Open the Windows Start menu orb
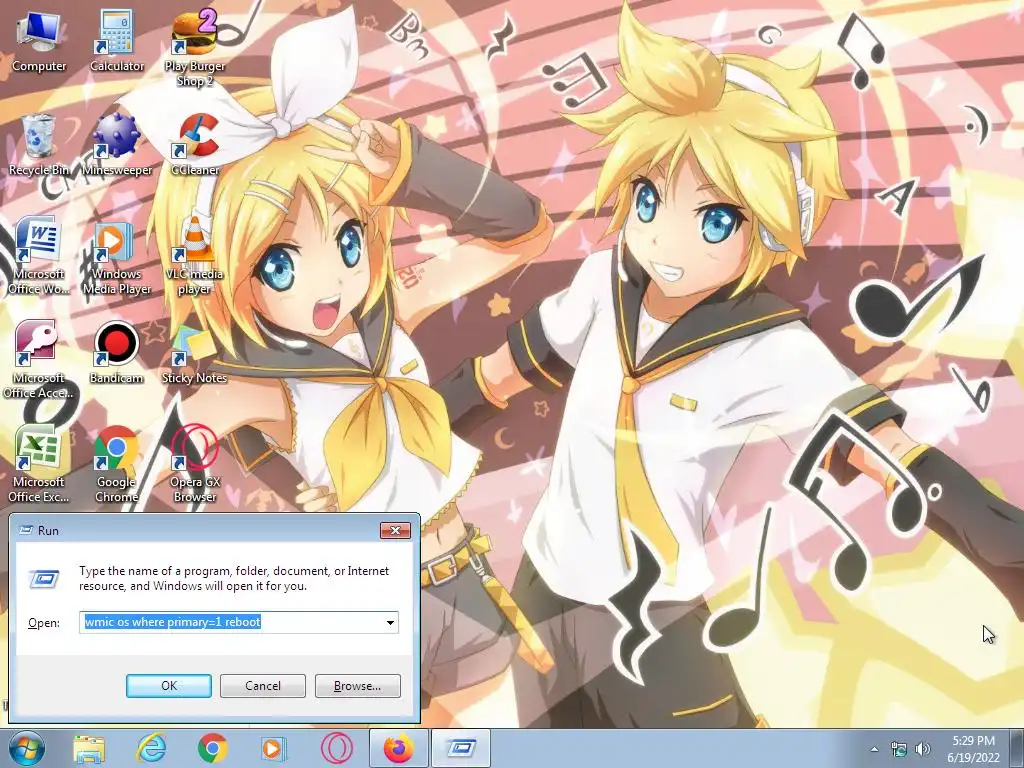 pos(27,748)
